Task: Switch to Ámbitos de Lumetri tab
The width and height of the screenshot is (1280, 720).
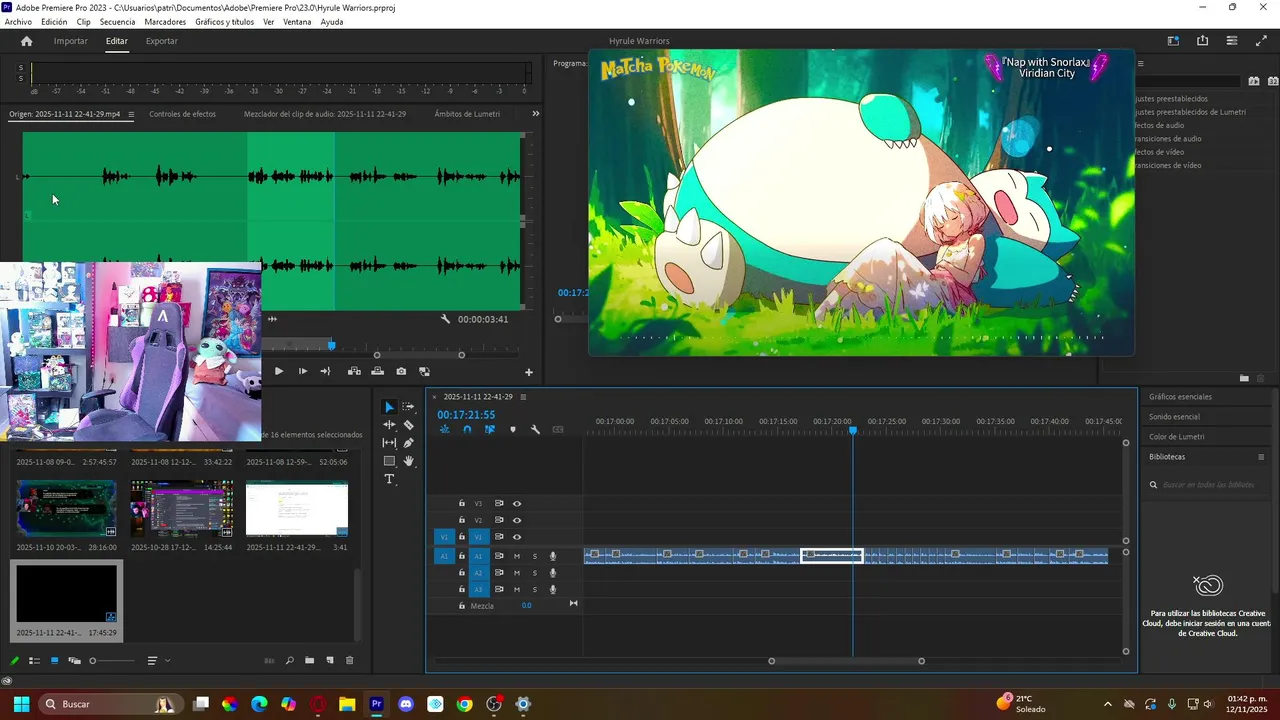Action: point(467,114)
